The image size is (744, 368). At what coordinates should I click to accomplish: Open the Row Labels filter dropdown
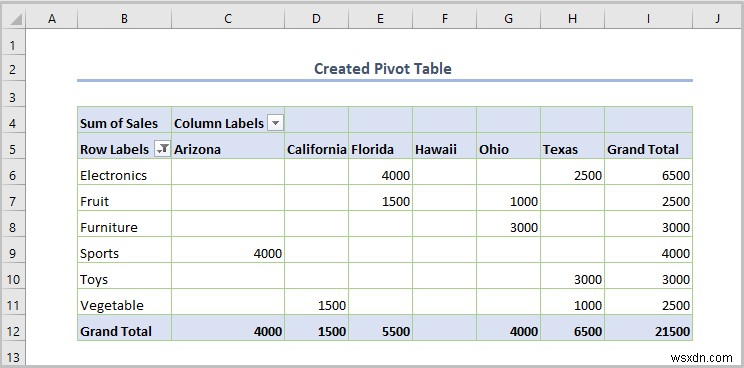pos(162,149)
